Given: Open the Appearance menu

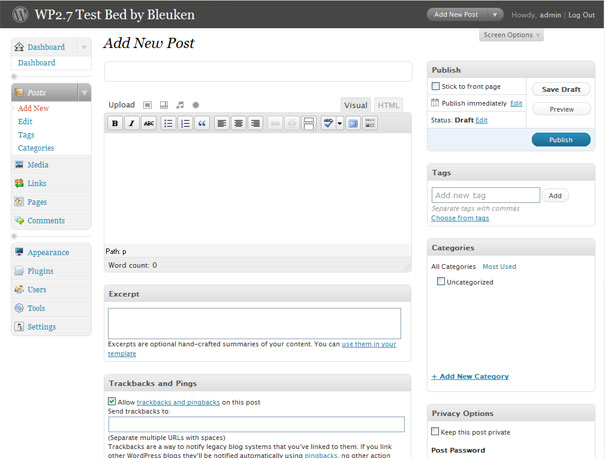Looking at the screenshot, I should point(48,252).
